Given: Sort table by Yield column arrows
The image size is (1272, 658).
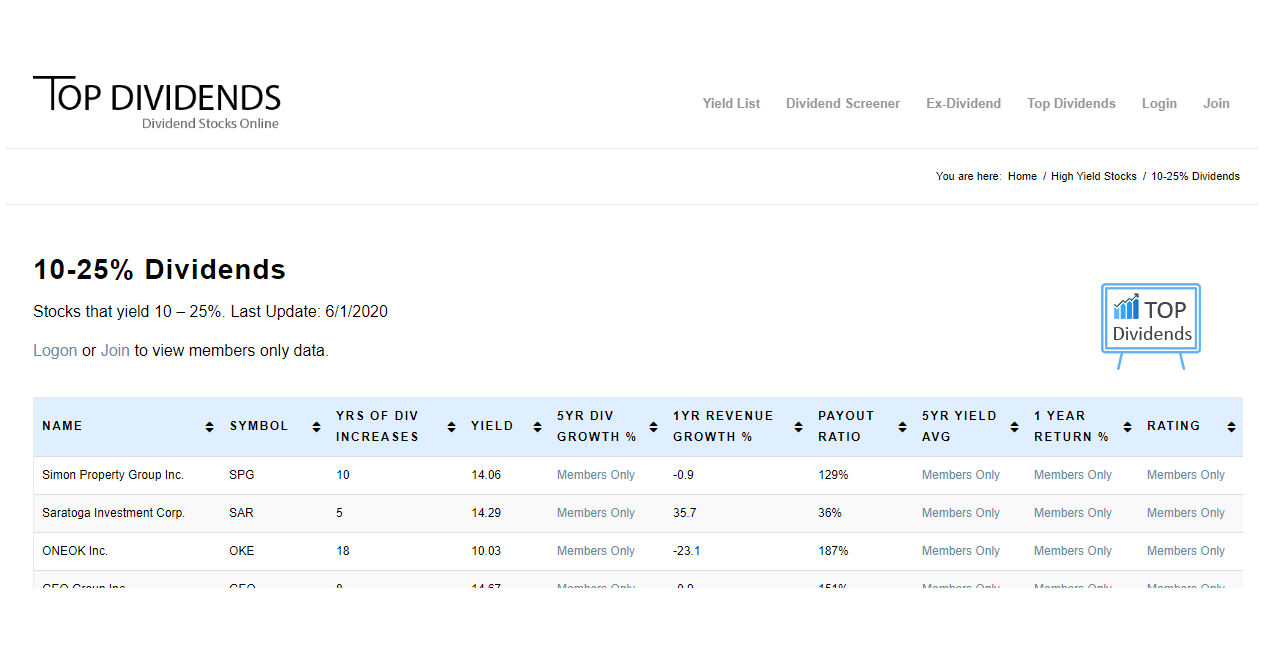Looking at the screenshot, I should (538, 427).
